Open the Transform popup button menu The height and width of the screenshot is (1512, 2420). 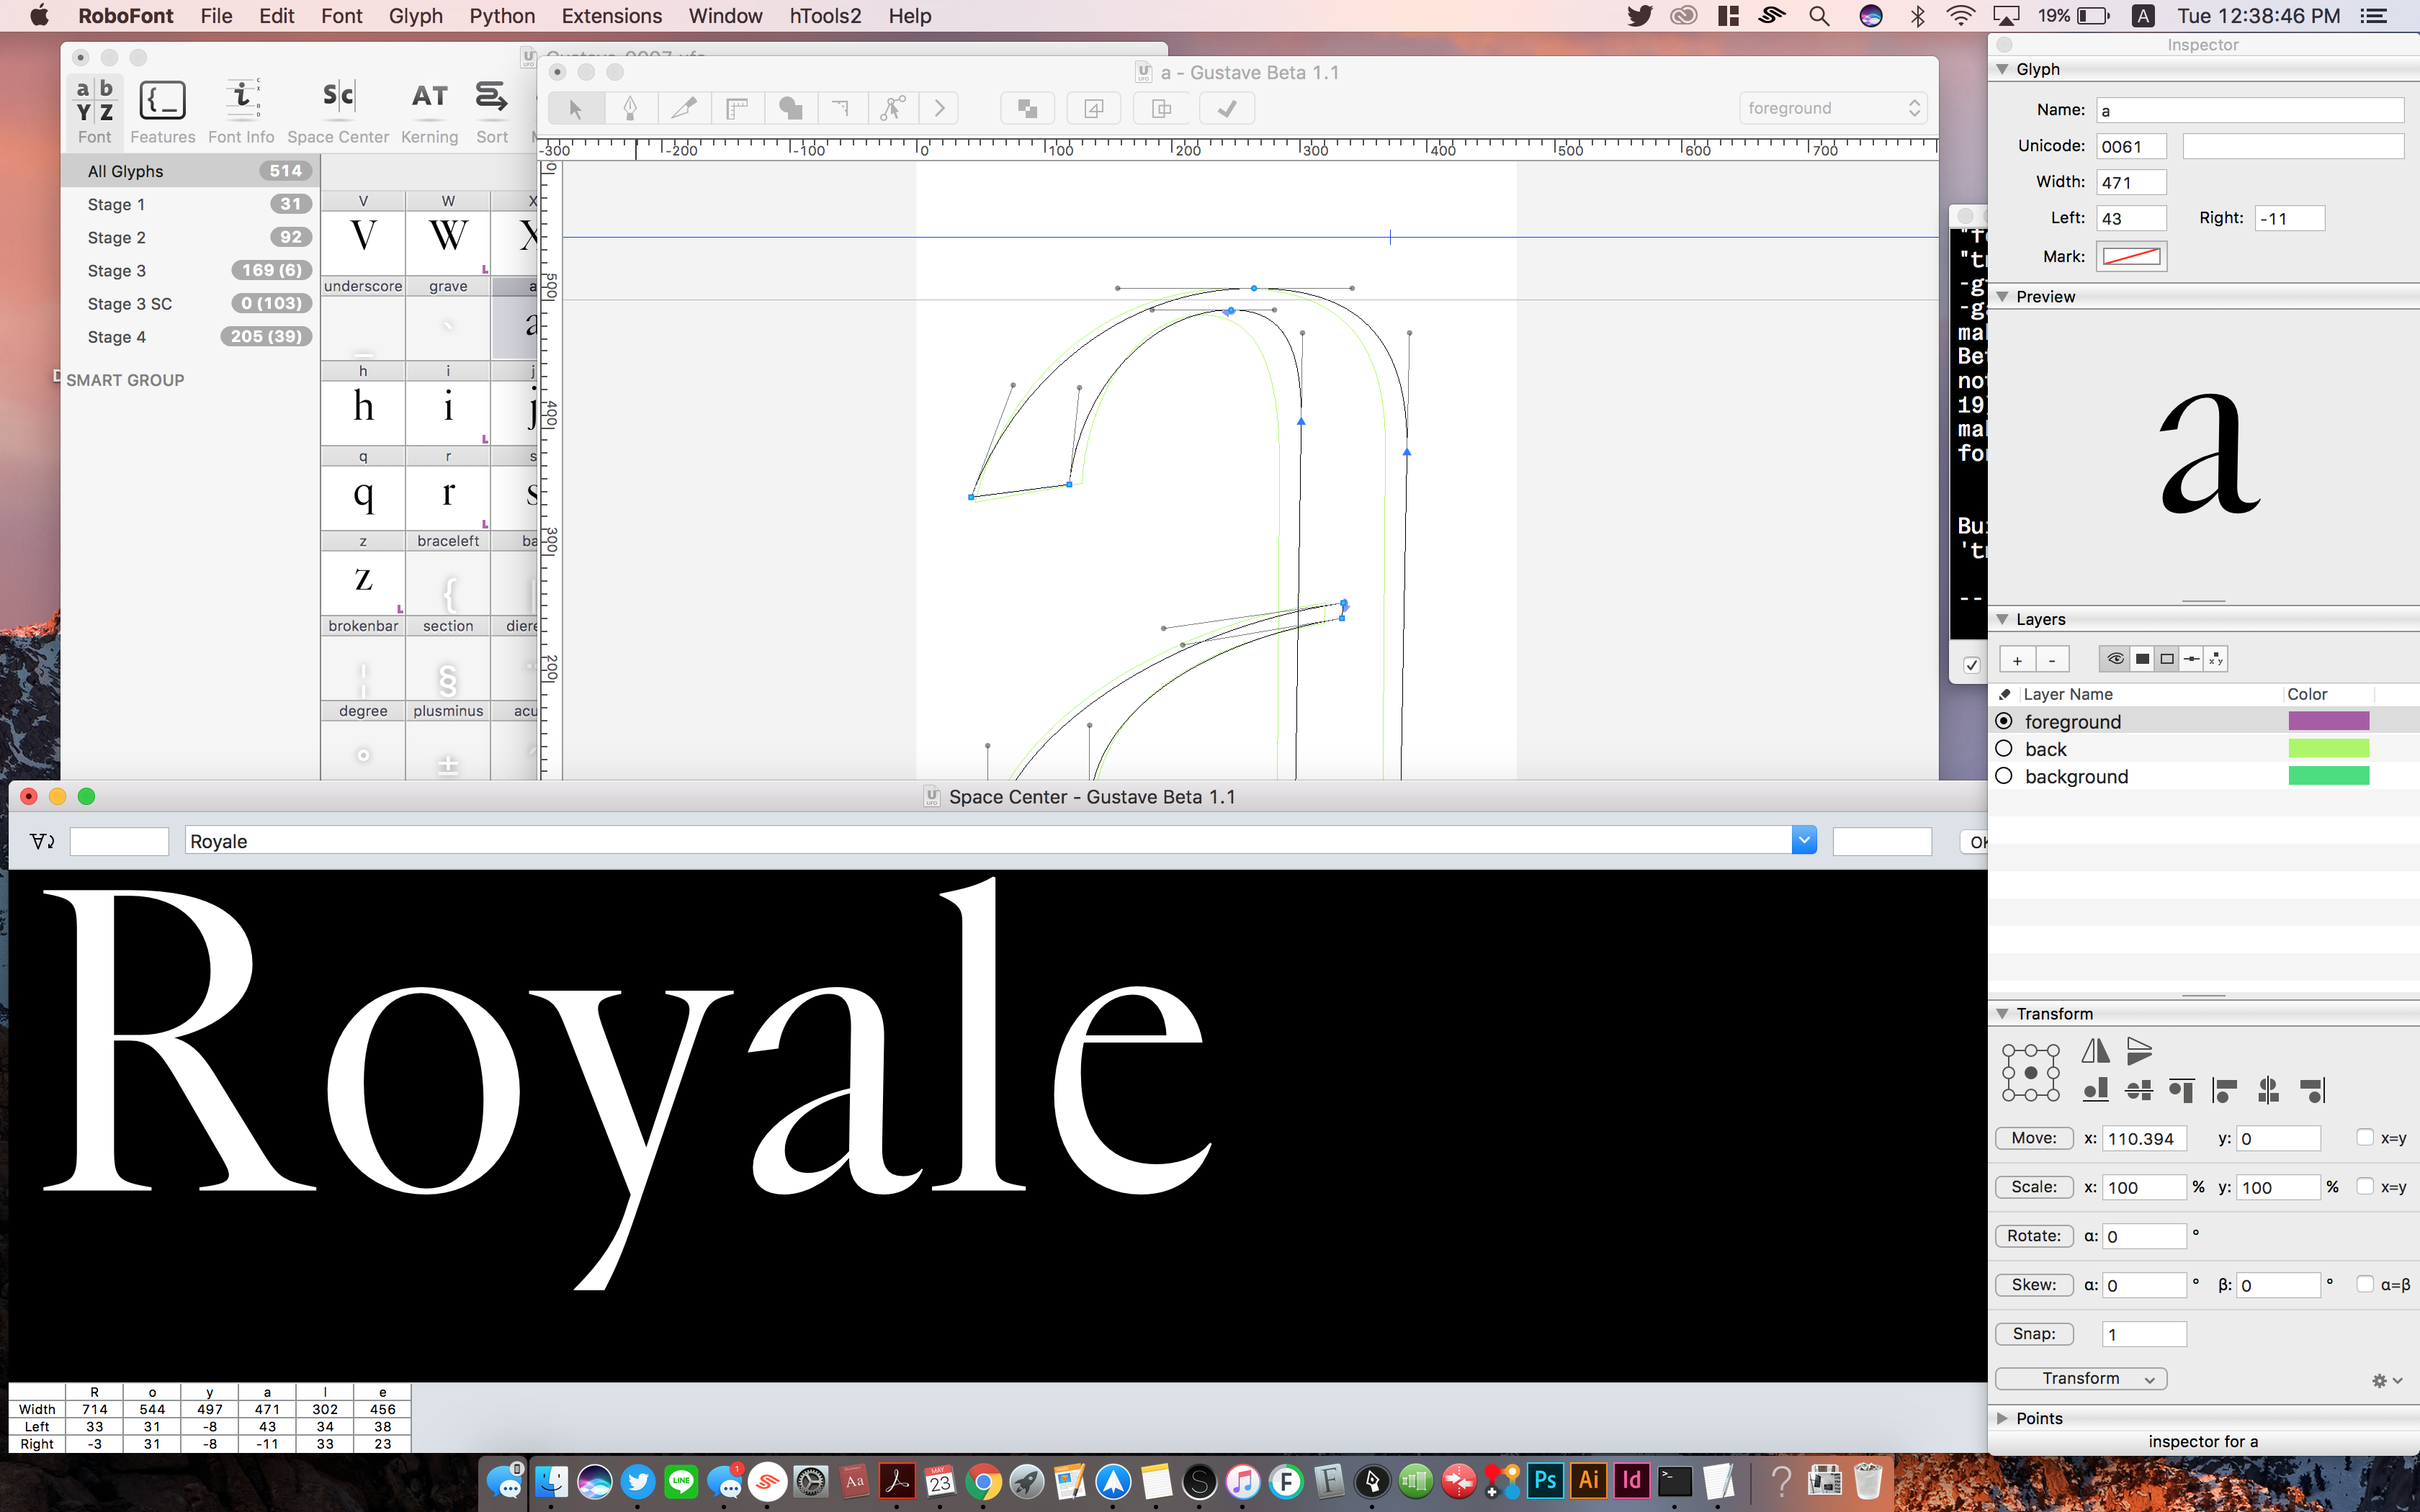pyautogui.click(x=2081, y=1379)
